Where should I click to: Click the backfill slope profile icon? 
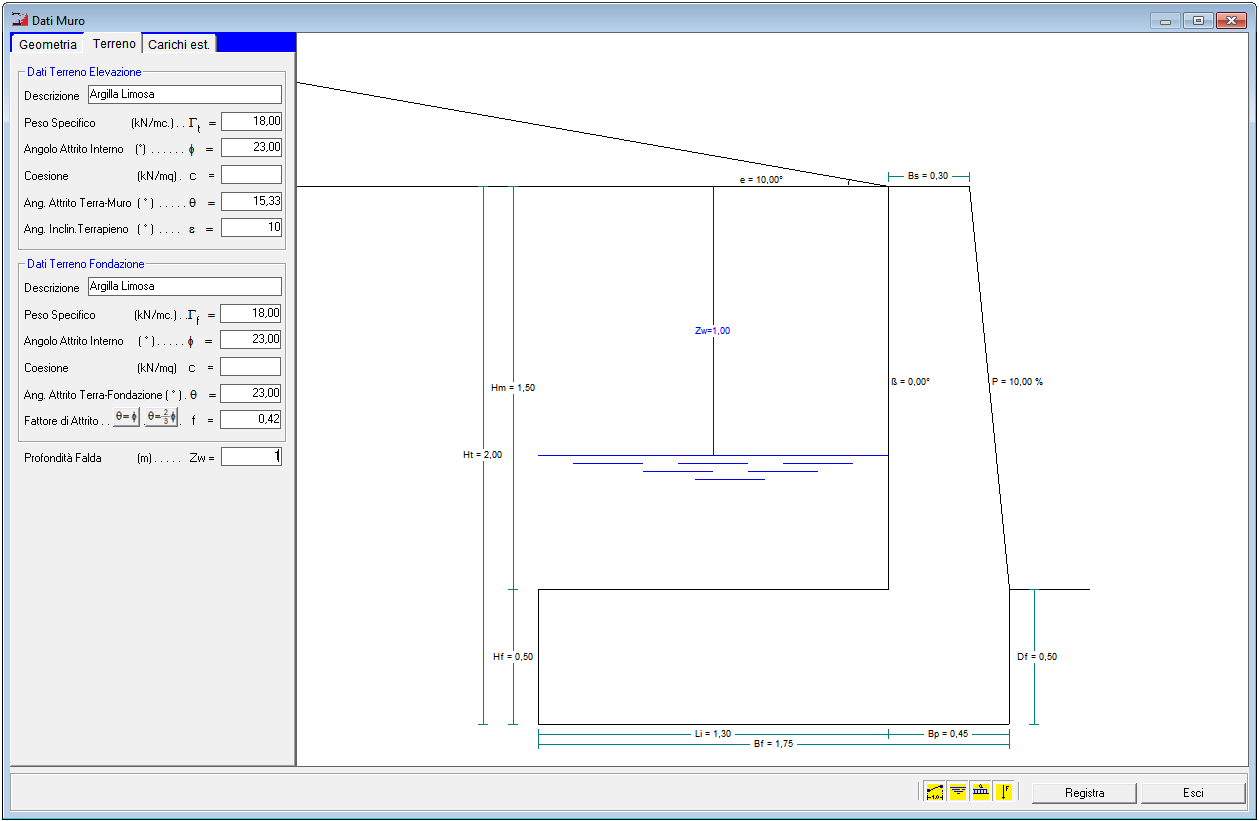(x=935, y=792)
